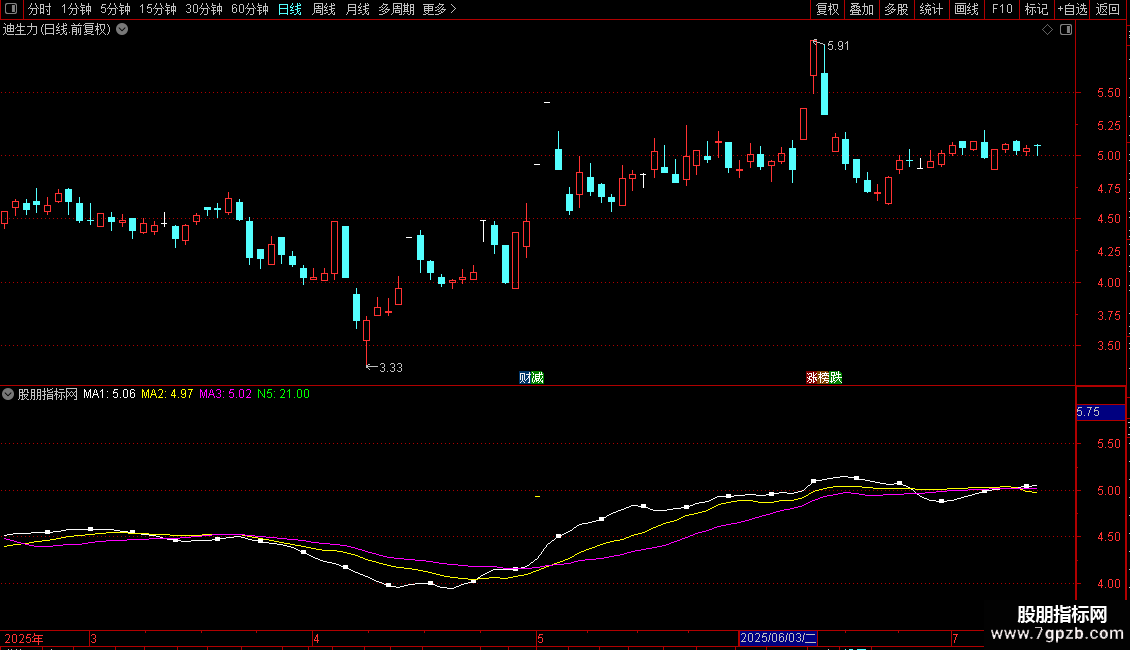Click the diamond marker icon above the chart

point(1048,30)
